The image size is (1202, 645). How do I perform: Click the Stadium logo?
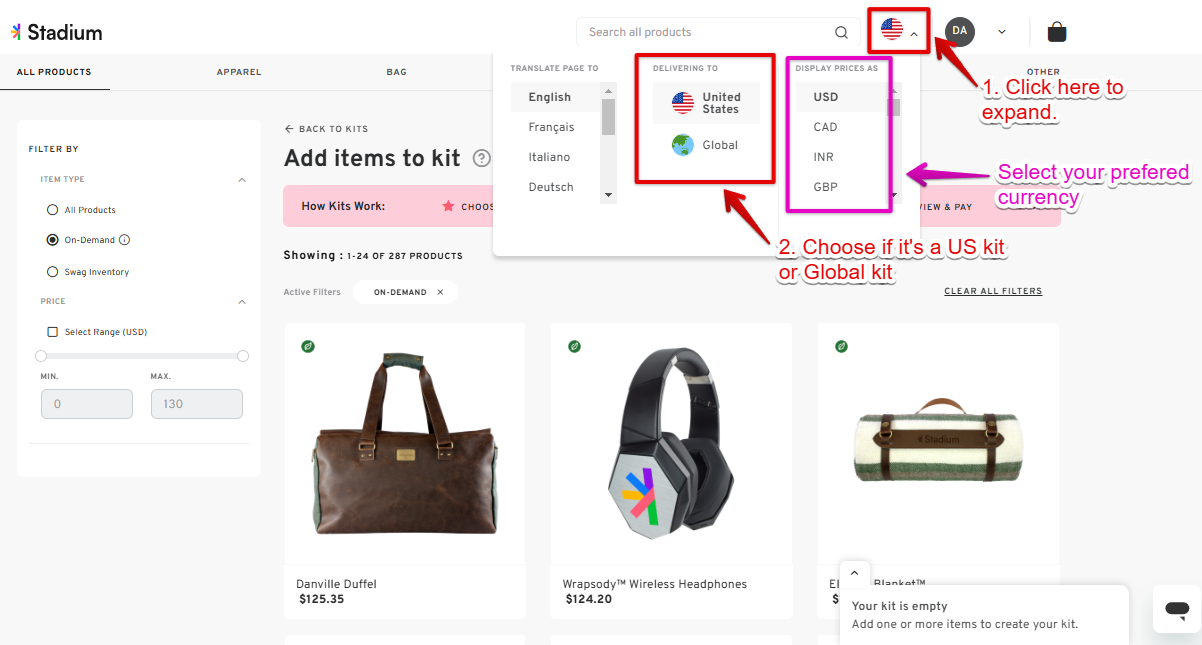click(57, 32)
